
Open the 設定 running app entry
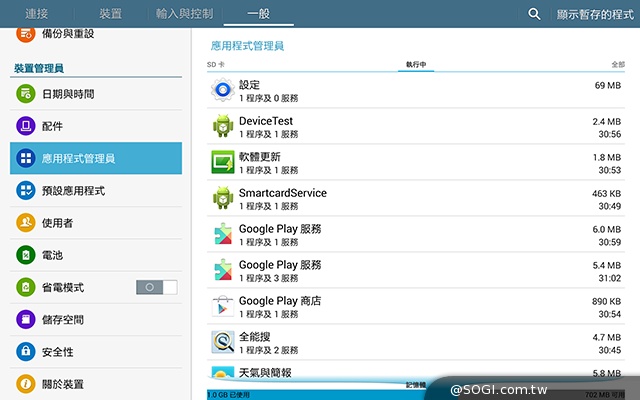click(416, 90)
